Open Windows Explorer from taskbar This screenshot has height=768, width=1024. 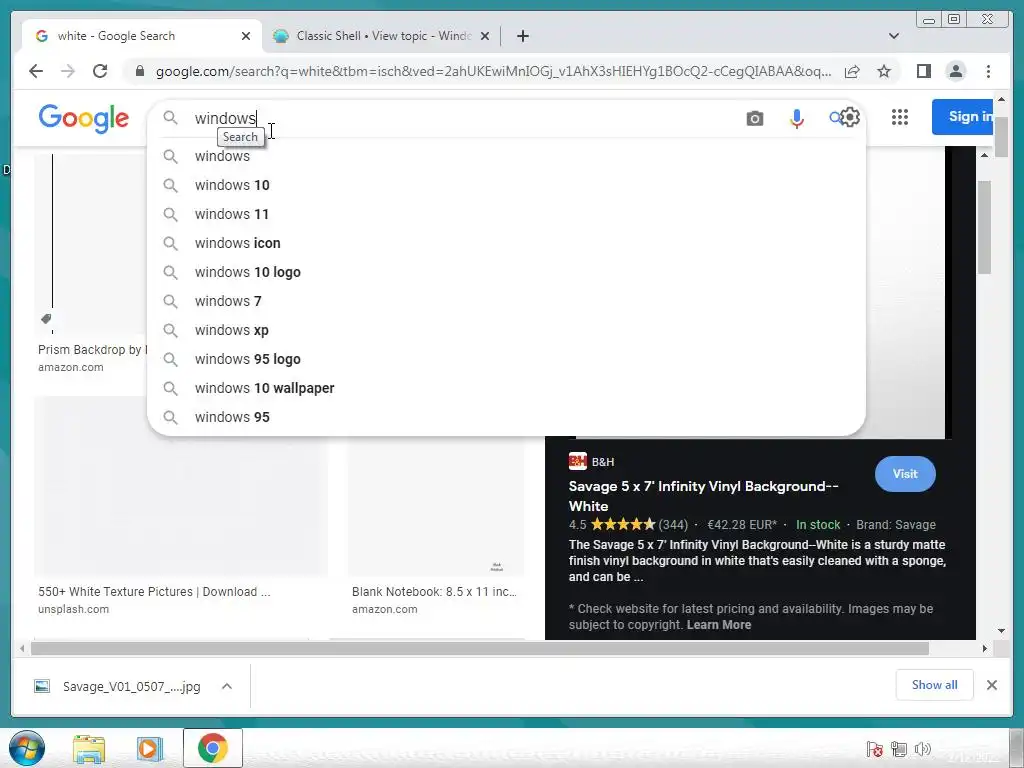pyautogui.click(x=89, y=748)
